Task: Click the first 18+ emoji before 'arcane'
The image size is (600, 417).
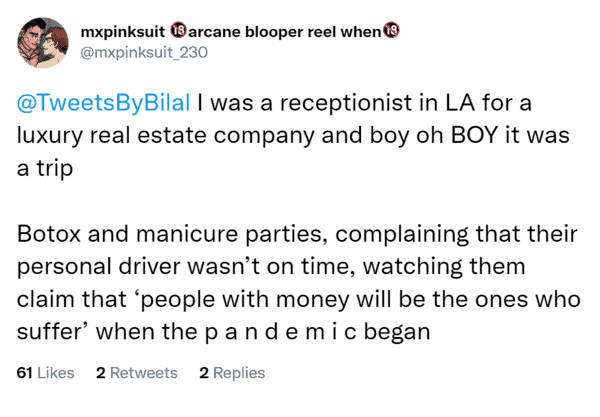Action: click(x=173, y=31)
